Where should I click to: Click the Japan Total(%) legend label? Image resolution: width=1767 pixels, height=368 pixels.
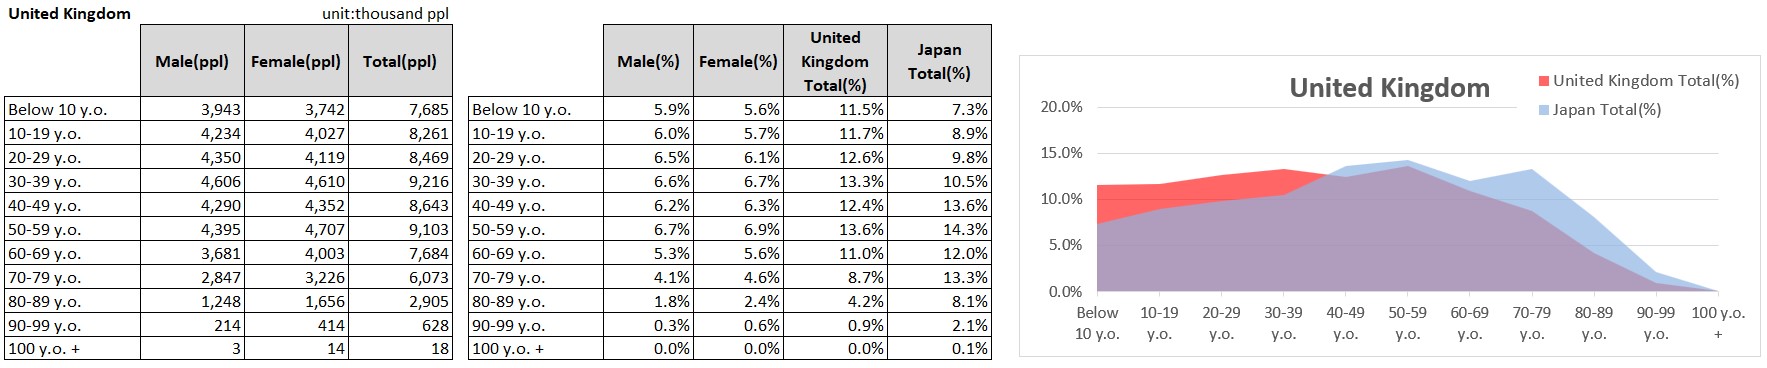coord(1607,110)
